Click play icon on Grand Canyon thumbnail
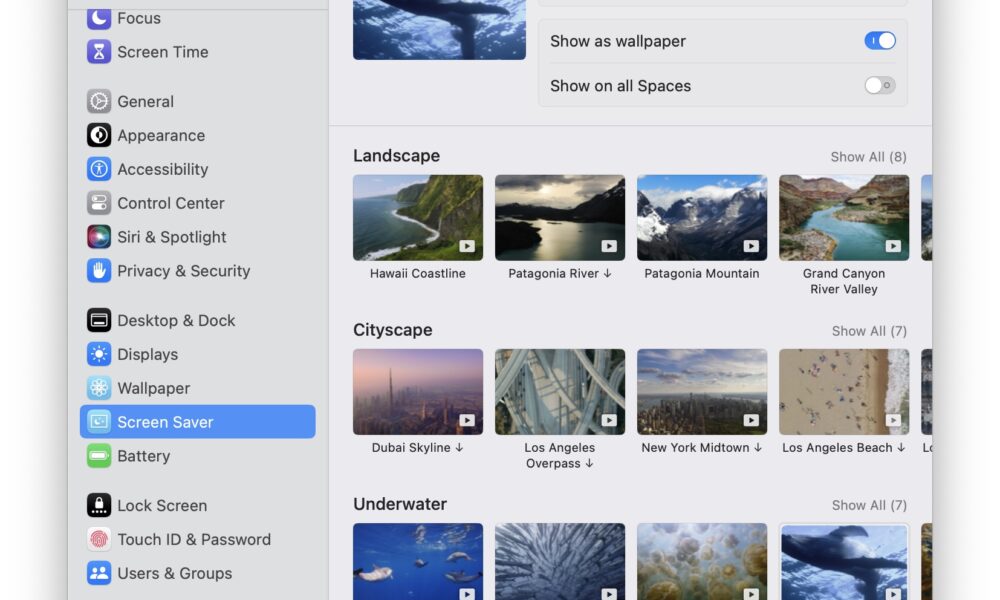Viewport: 1000px width, 600px height. point(893,246)
